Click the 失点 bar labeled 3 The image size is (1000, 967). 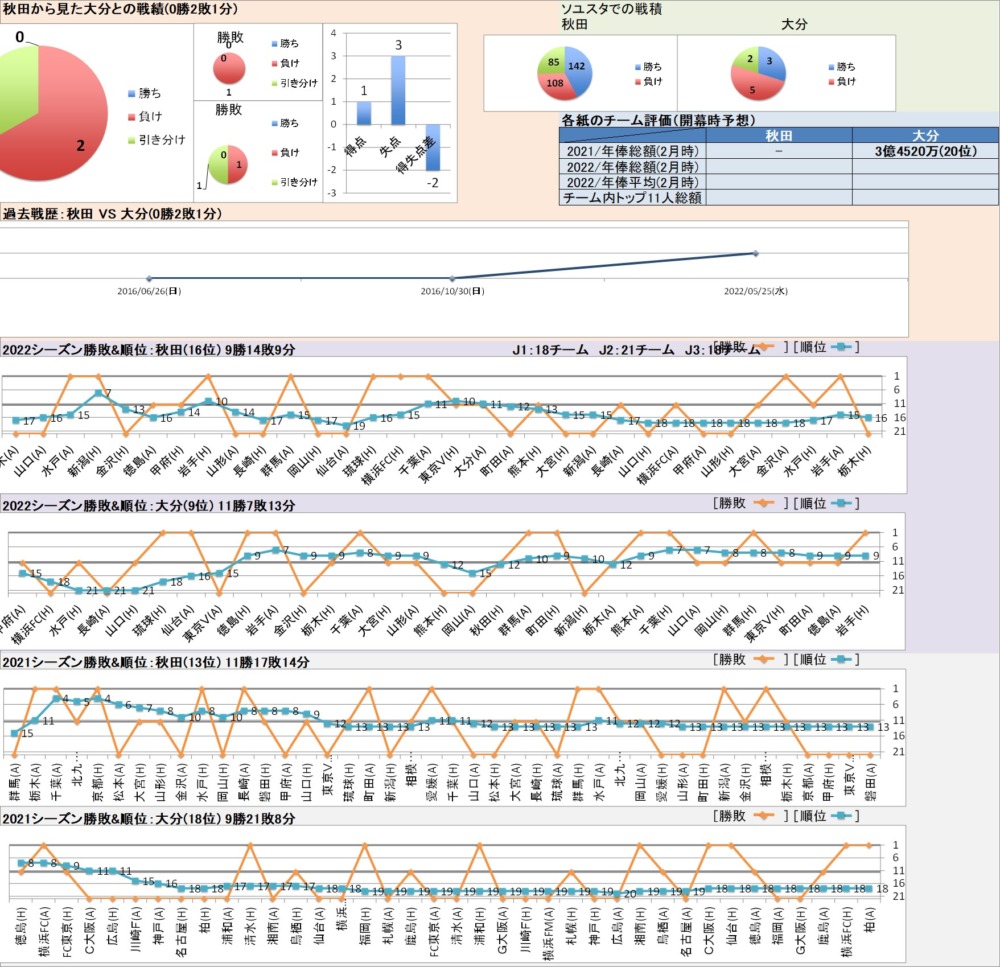click(397, 90)
